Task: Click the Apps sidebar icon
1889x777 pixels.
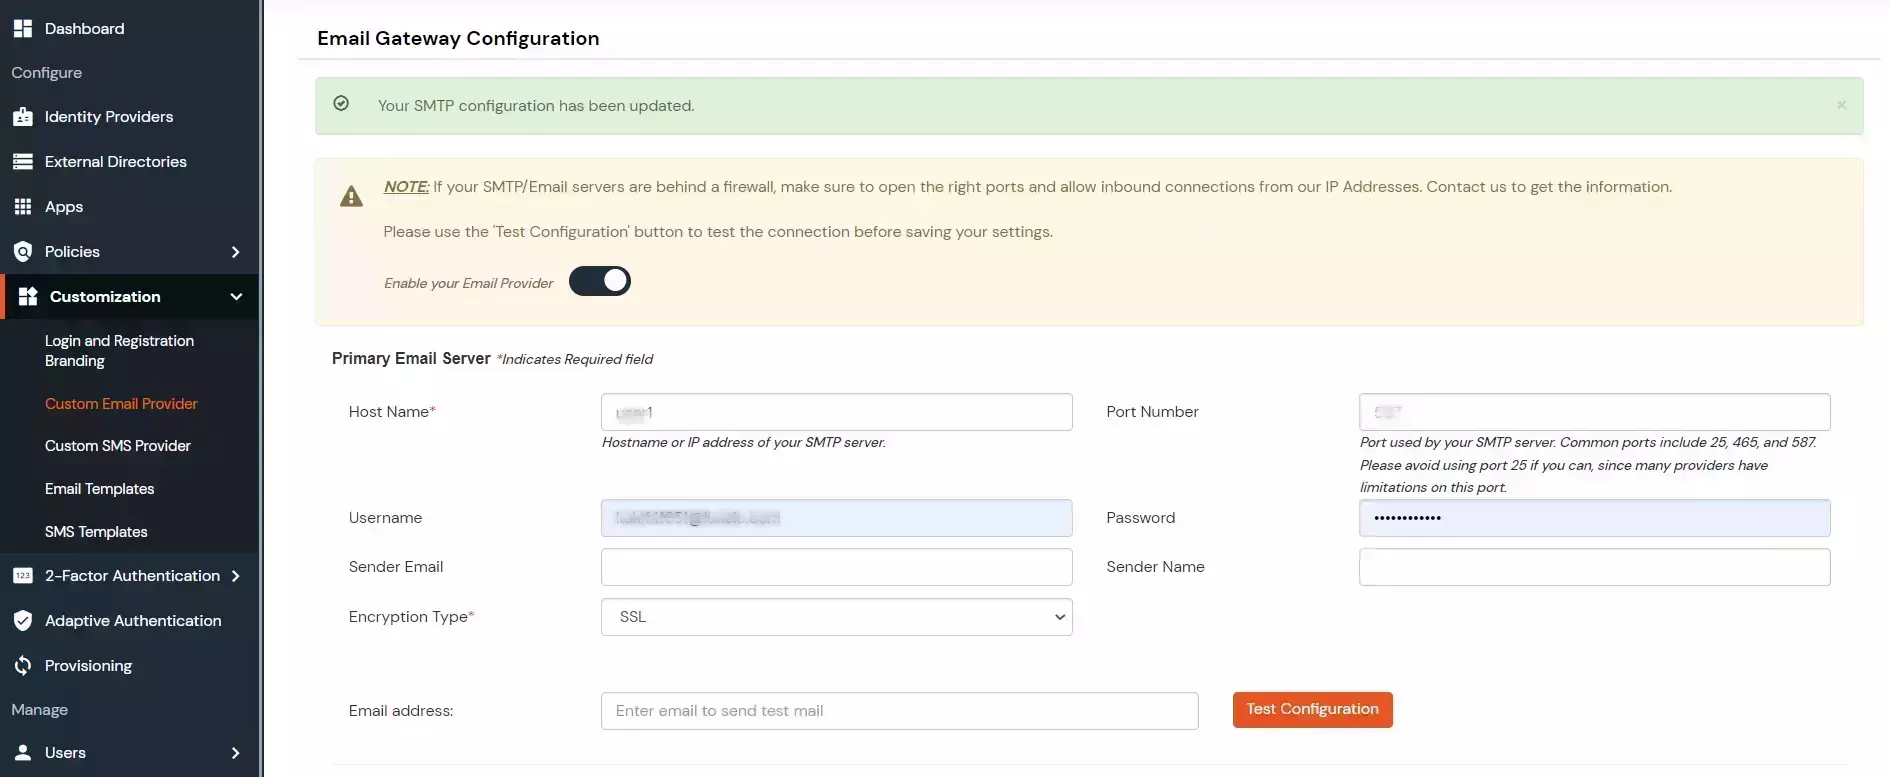Action: [63, 206]
